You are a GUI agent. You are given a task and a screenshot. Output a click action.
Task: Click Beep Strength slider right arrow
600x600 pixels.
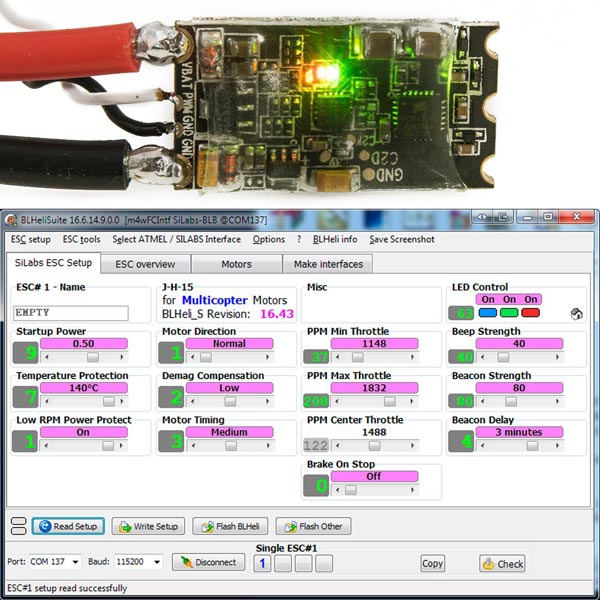pyautogui.click(x=558, y=357)
